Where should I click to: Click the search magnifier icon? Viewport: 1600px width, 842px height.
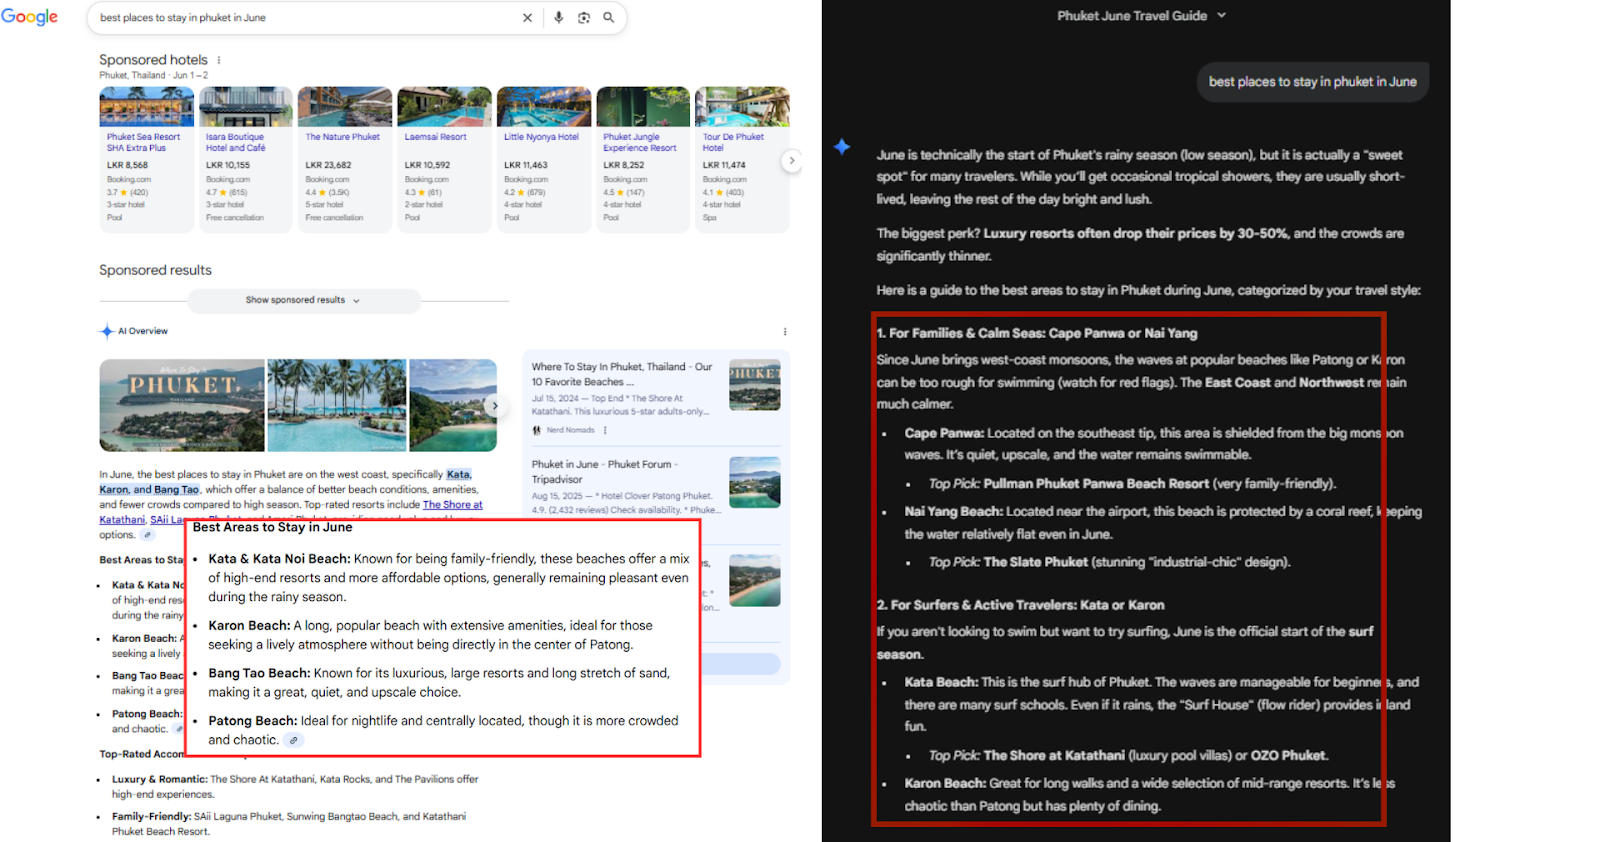click(x=608, y=18)
